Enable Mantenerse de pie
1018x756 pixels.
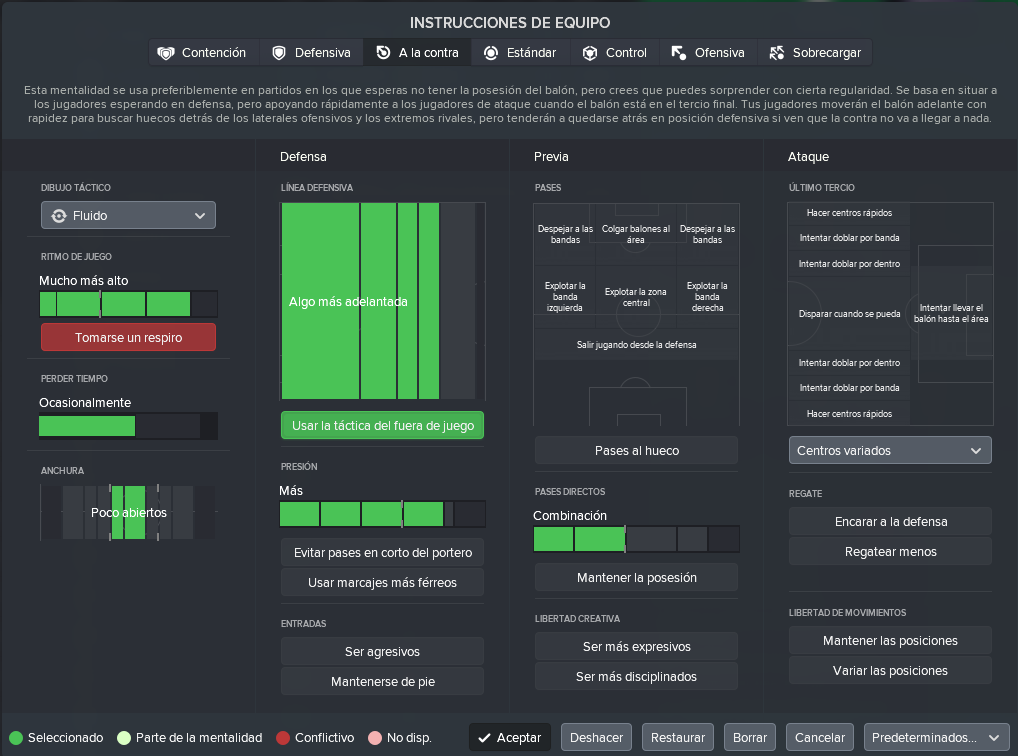tap(382, 681)
